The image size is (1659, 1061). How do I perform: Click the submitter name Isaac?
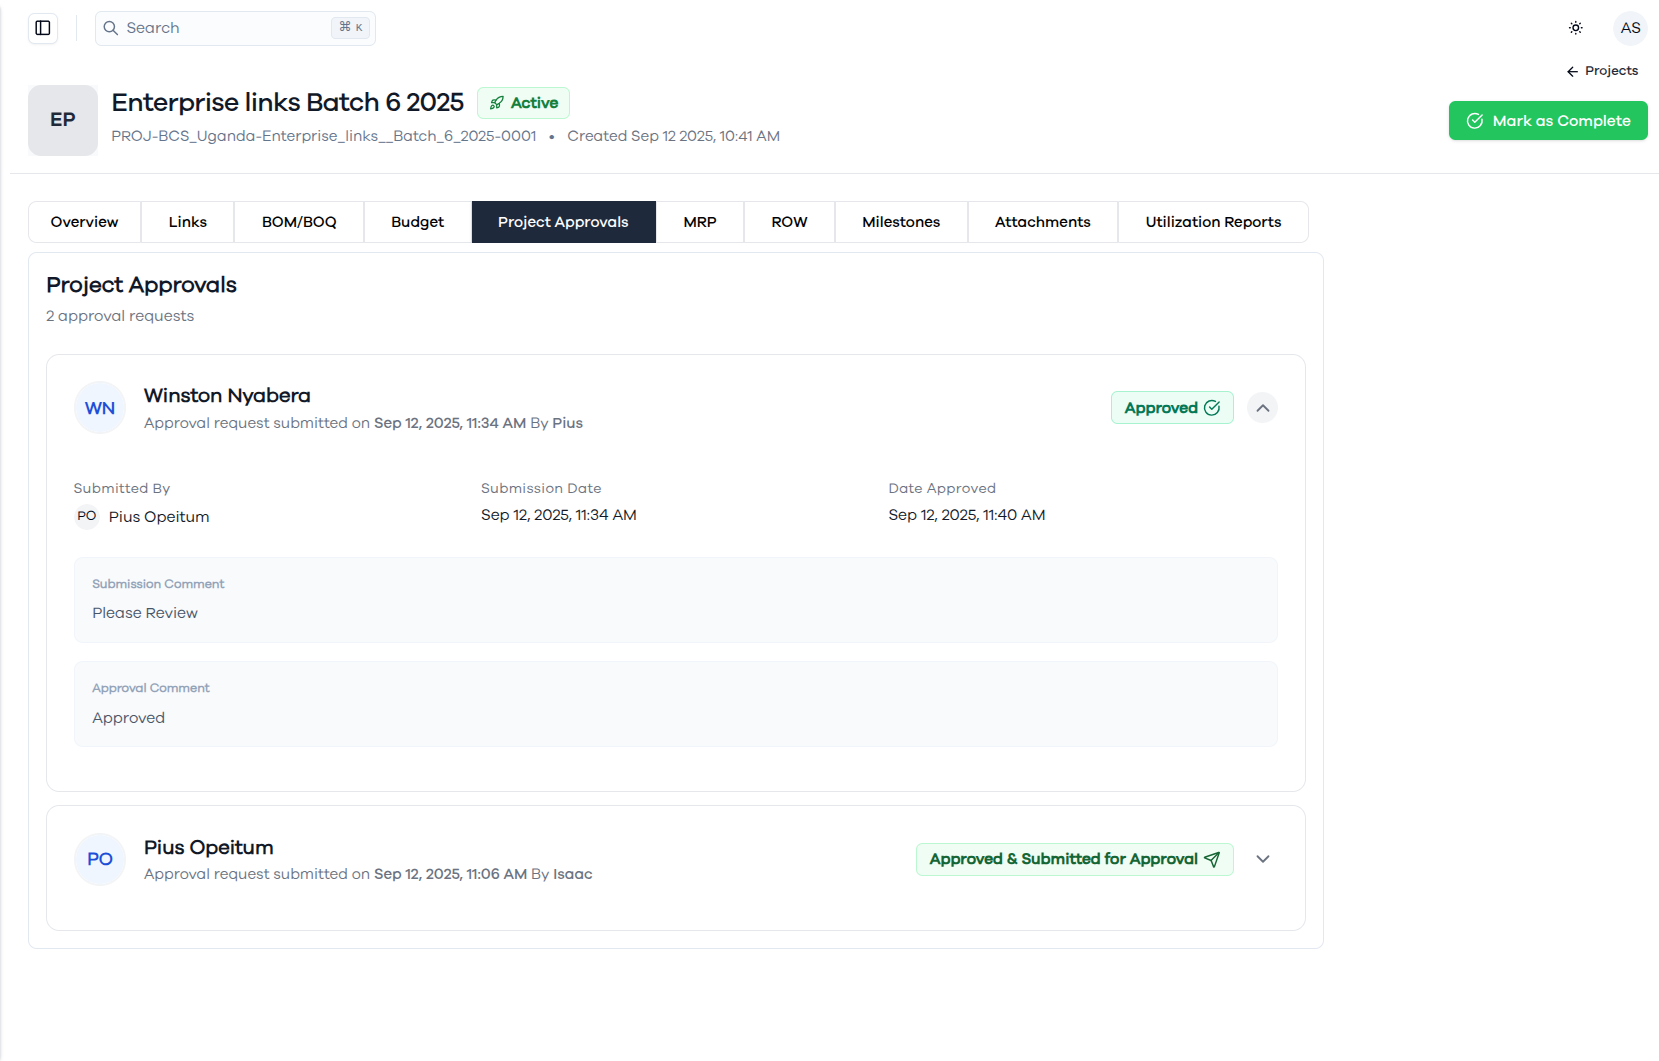[573, 874]
